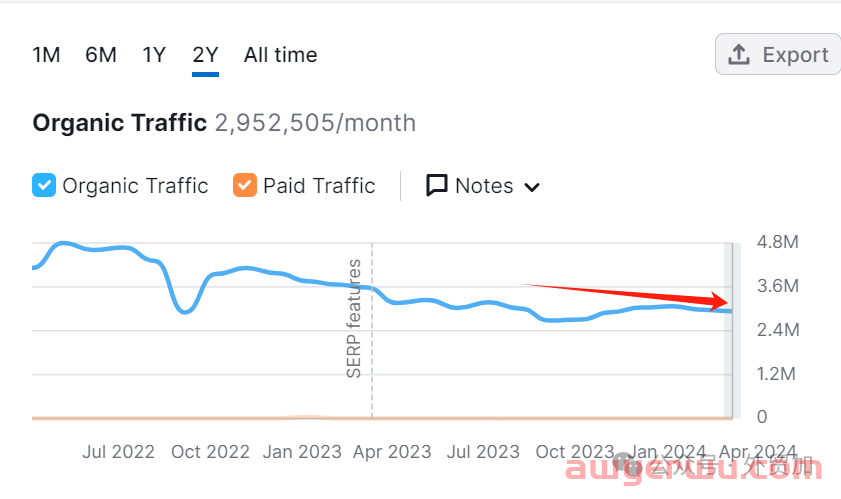
Task: Click the Jan 2023 axis label
Action: pyautogui.click(x=302, y=452)
